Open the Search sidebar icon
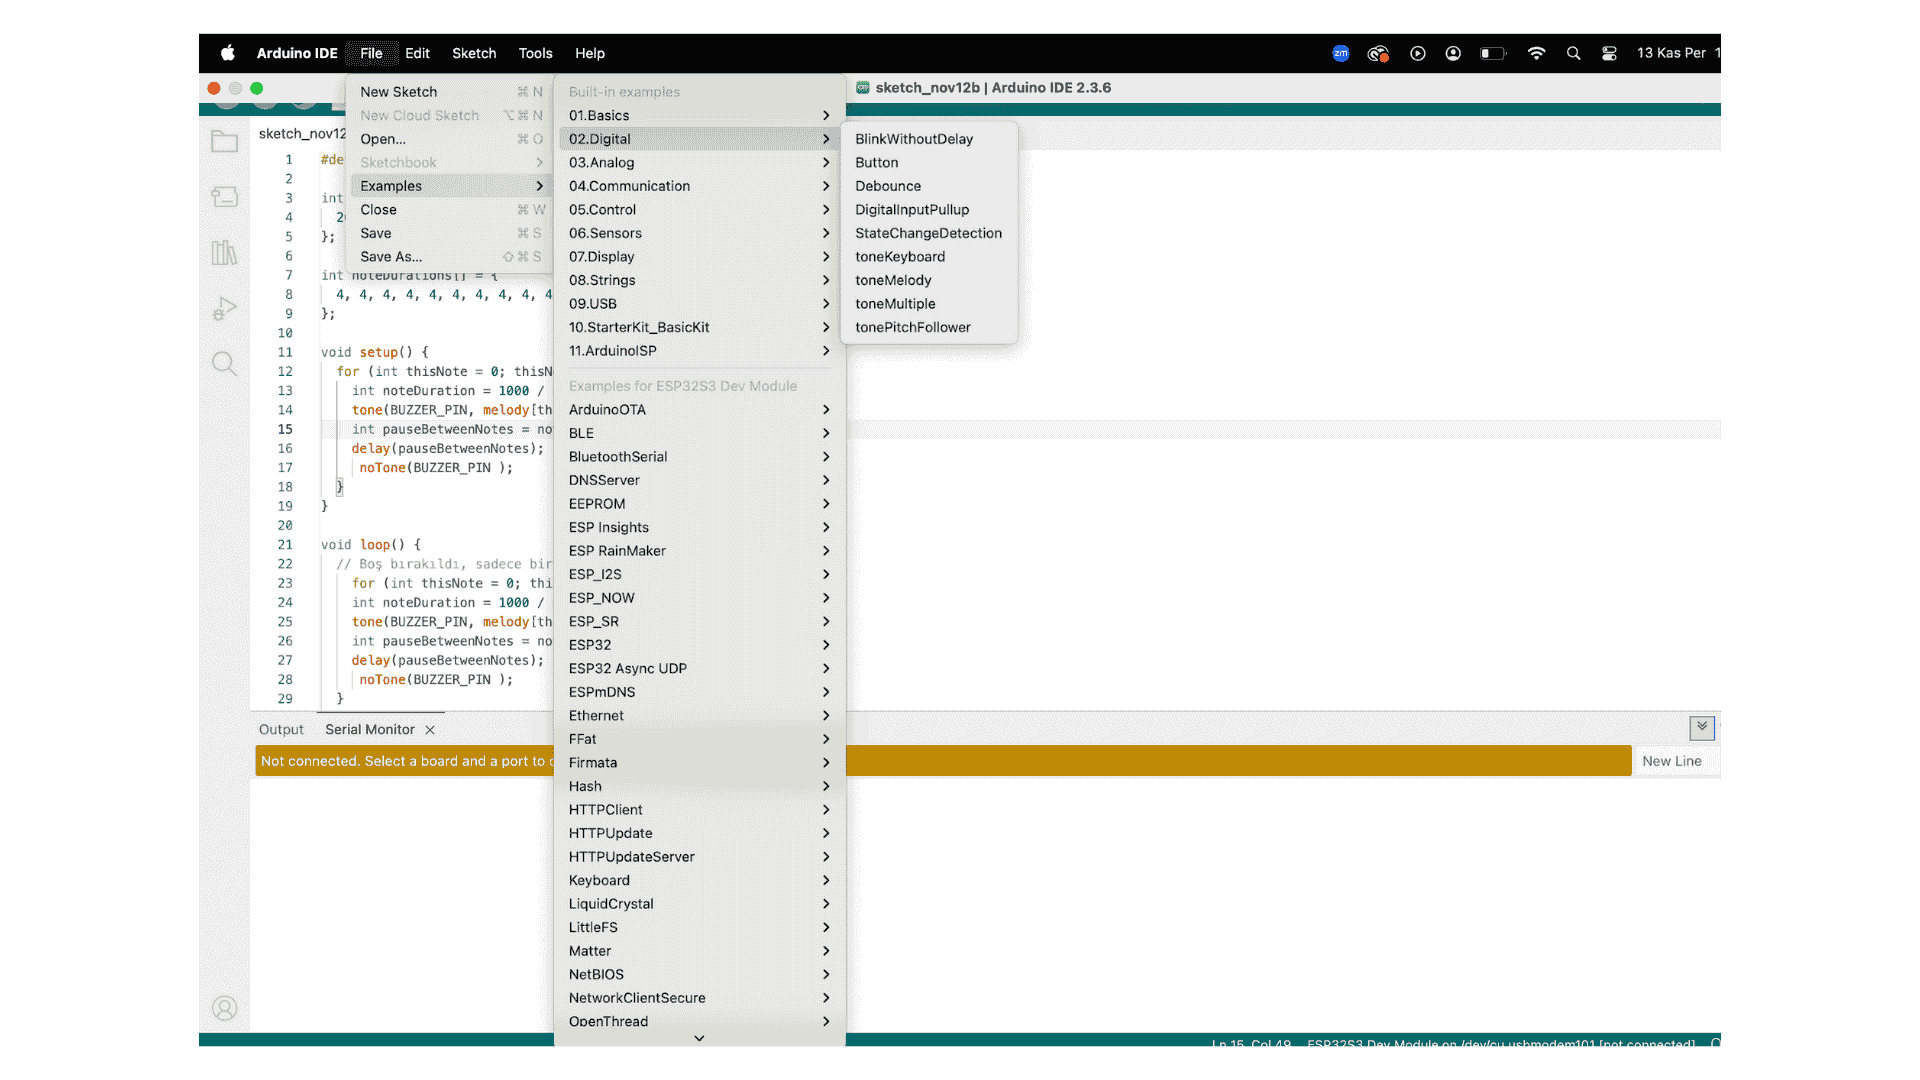The width and height of the screenshot is (1920, 1080). (224, 364)
